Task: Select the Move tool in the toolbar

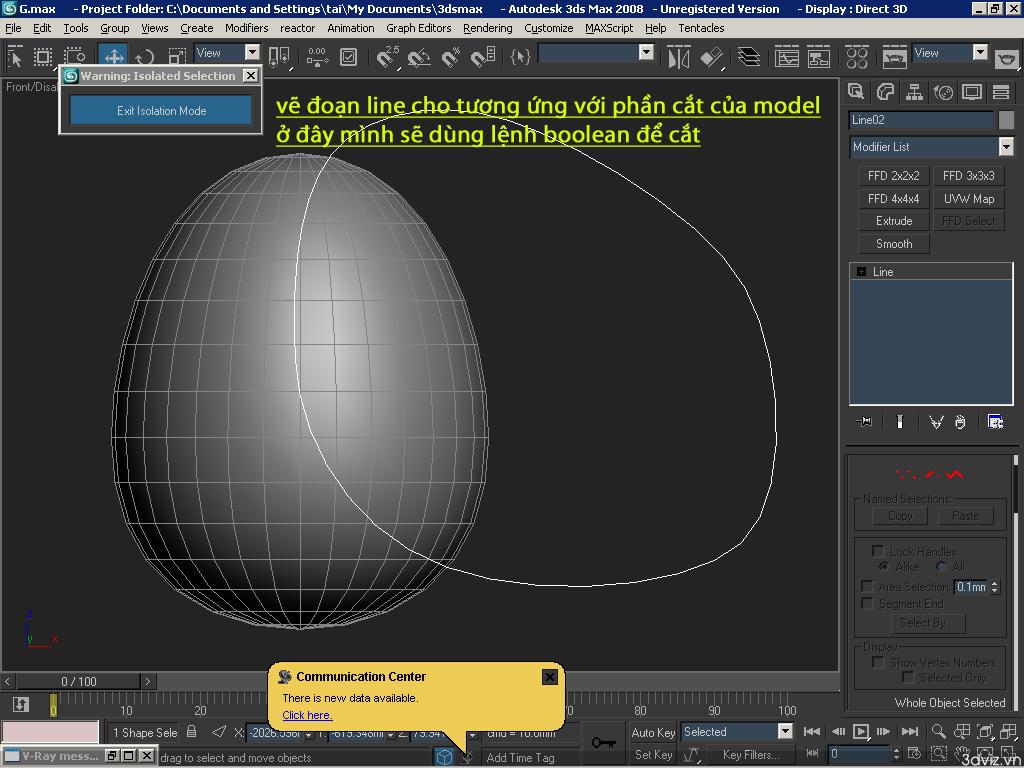Action: click(x=114, y=57)
